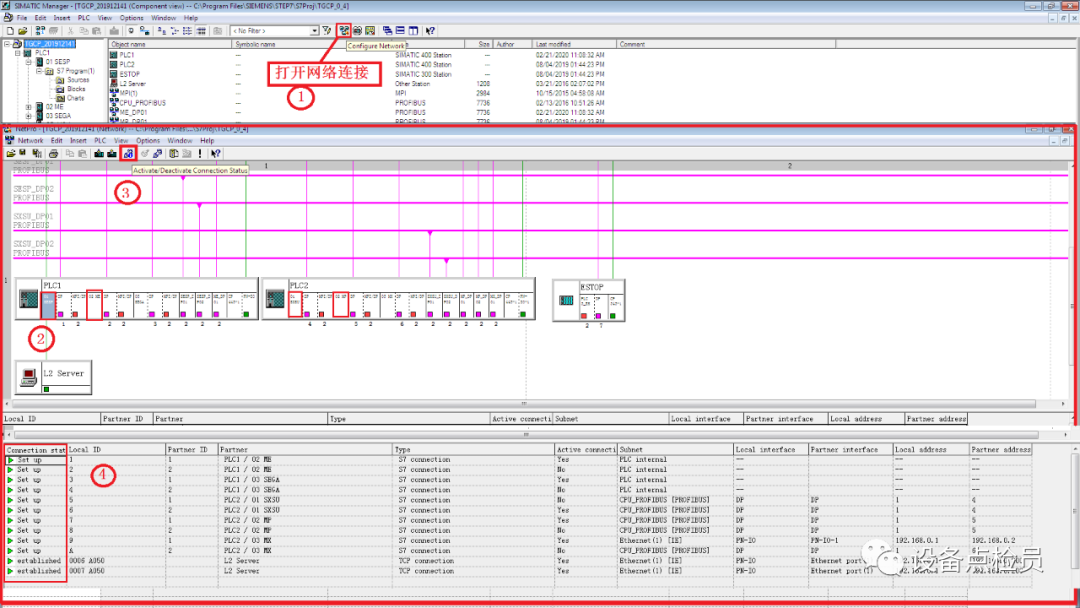Viewport: 1080px width, 608px height.
Task: Click the filter funnel icon beside No Filter
Action: pos(326,31)
